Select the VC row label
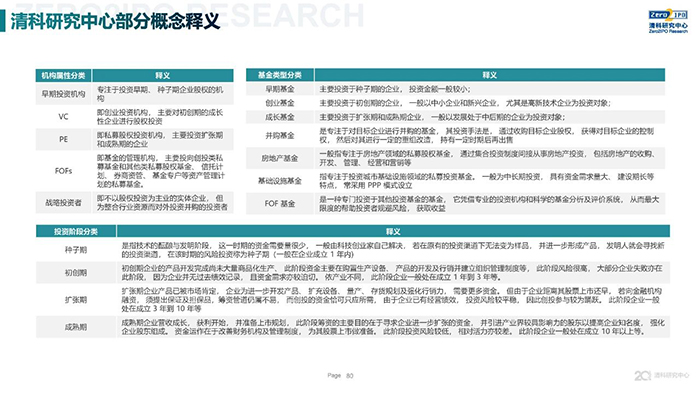 63,116
